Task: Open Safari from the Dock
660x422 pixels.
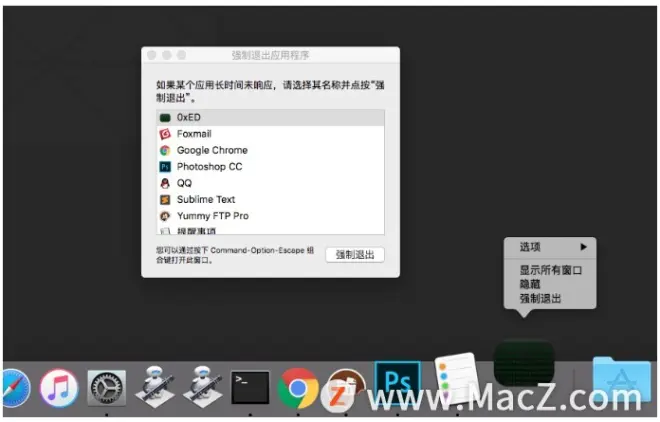Action: pos(16,388)
